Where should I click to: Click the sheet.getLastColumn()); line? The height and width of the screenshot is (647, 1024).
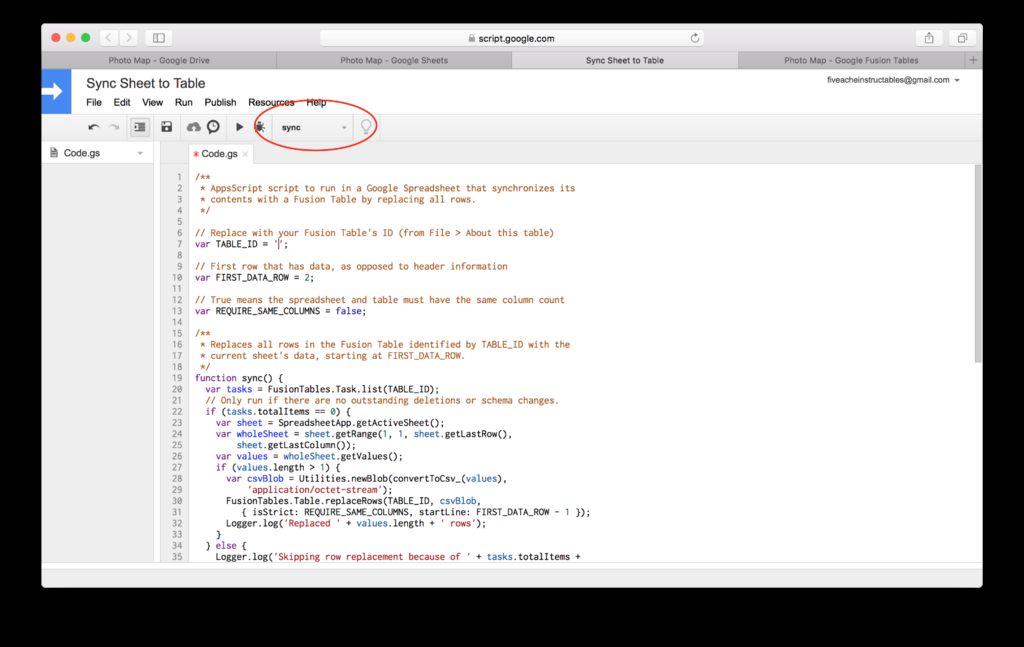point(296,445)
